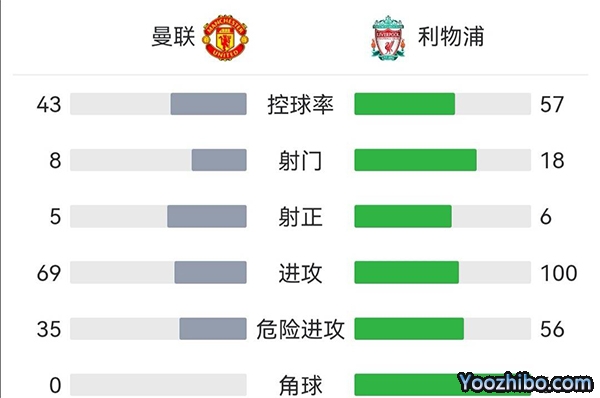Viewport: 600px width, 398px height.
Task: Click the 射门 stat label
Action: pyautogui.click(x=300, y=160)
